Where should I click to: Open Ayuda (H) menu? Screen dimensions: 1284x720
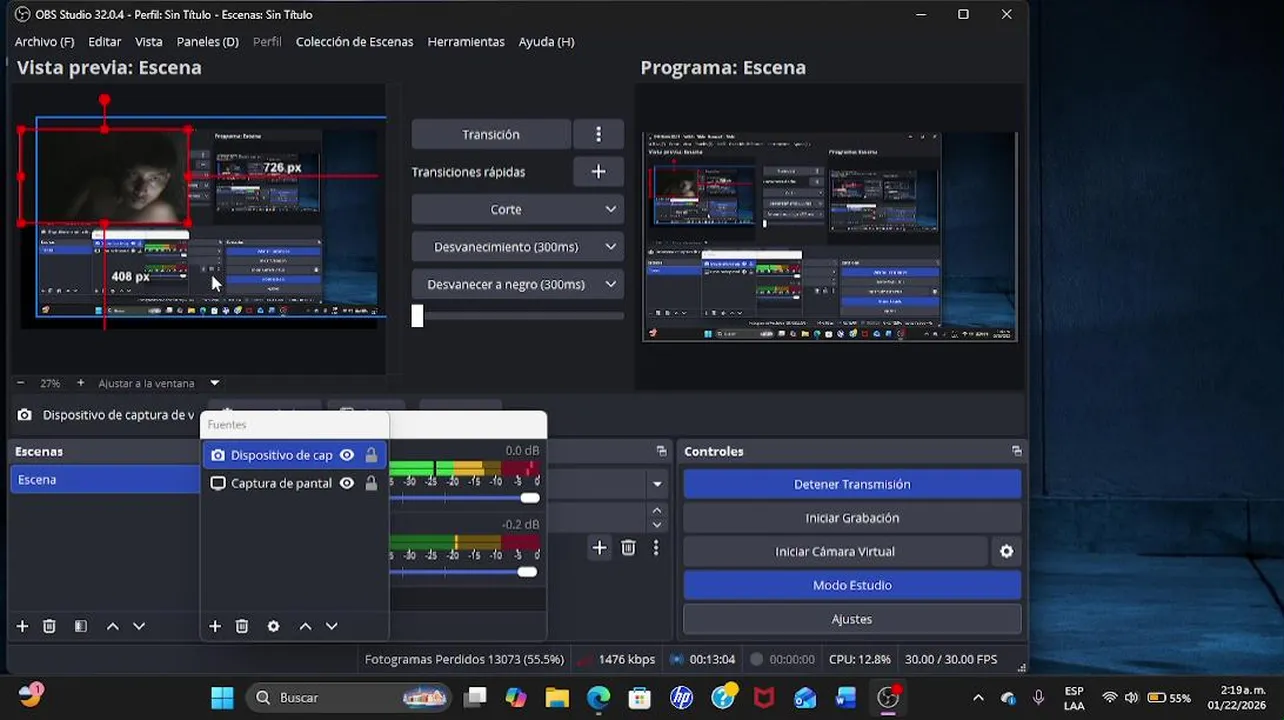tap(546, 42)
